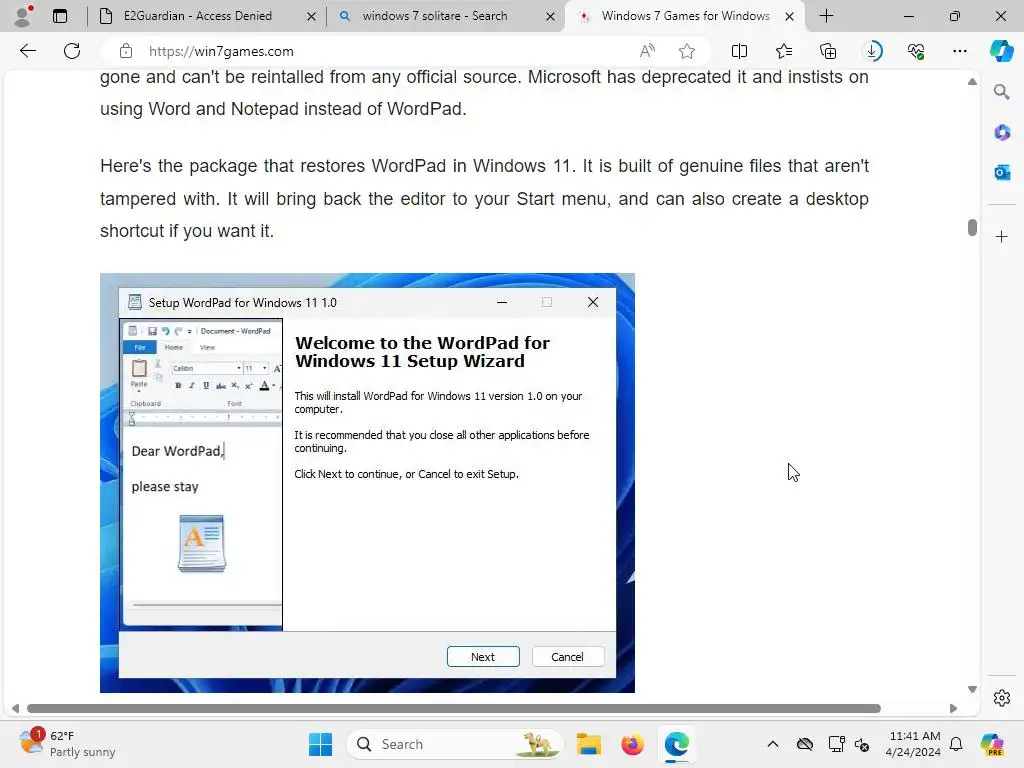Viewport: 1024px width, 768px height.
Task: Open split screen icon
Action: coord(739,51)
